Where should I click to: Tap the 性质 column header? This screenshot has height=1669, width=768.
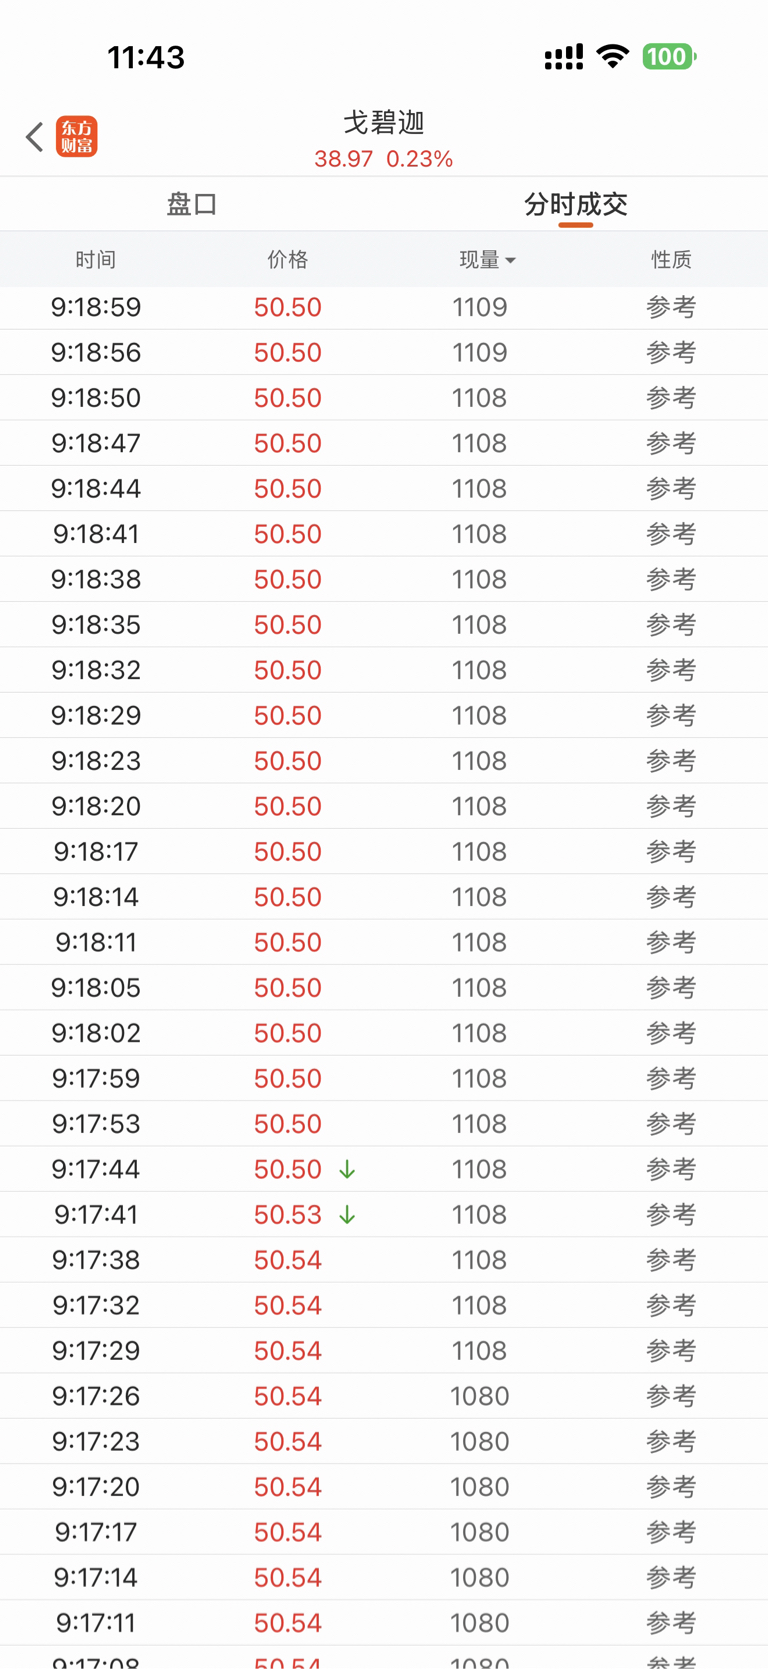coord(671,260)
